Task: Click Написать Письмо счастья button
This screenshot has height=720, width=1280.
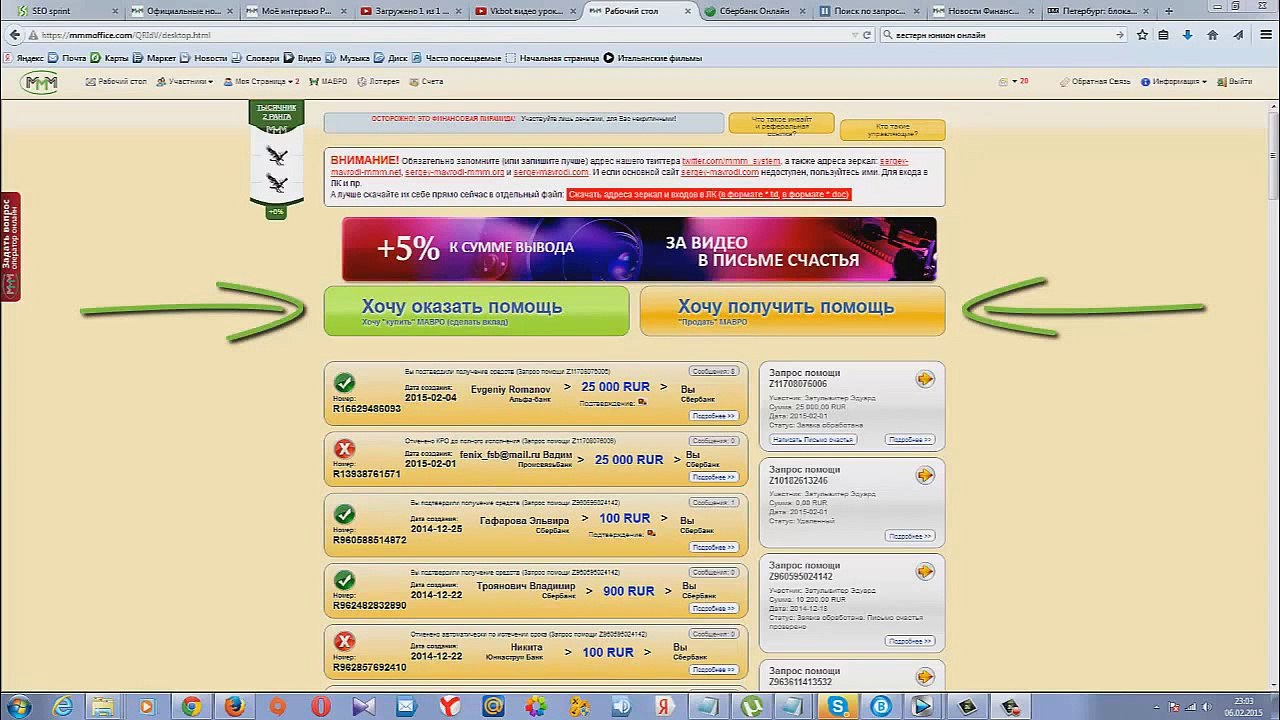Action: [813, 440]
